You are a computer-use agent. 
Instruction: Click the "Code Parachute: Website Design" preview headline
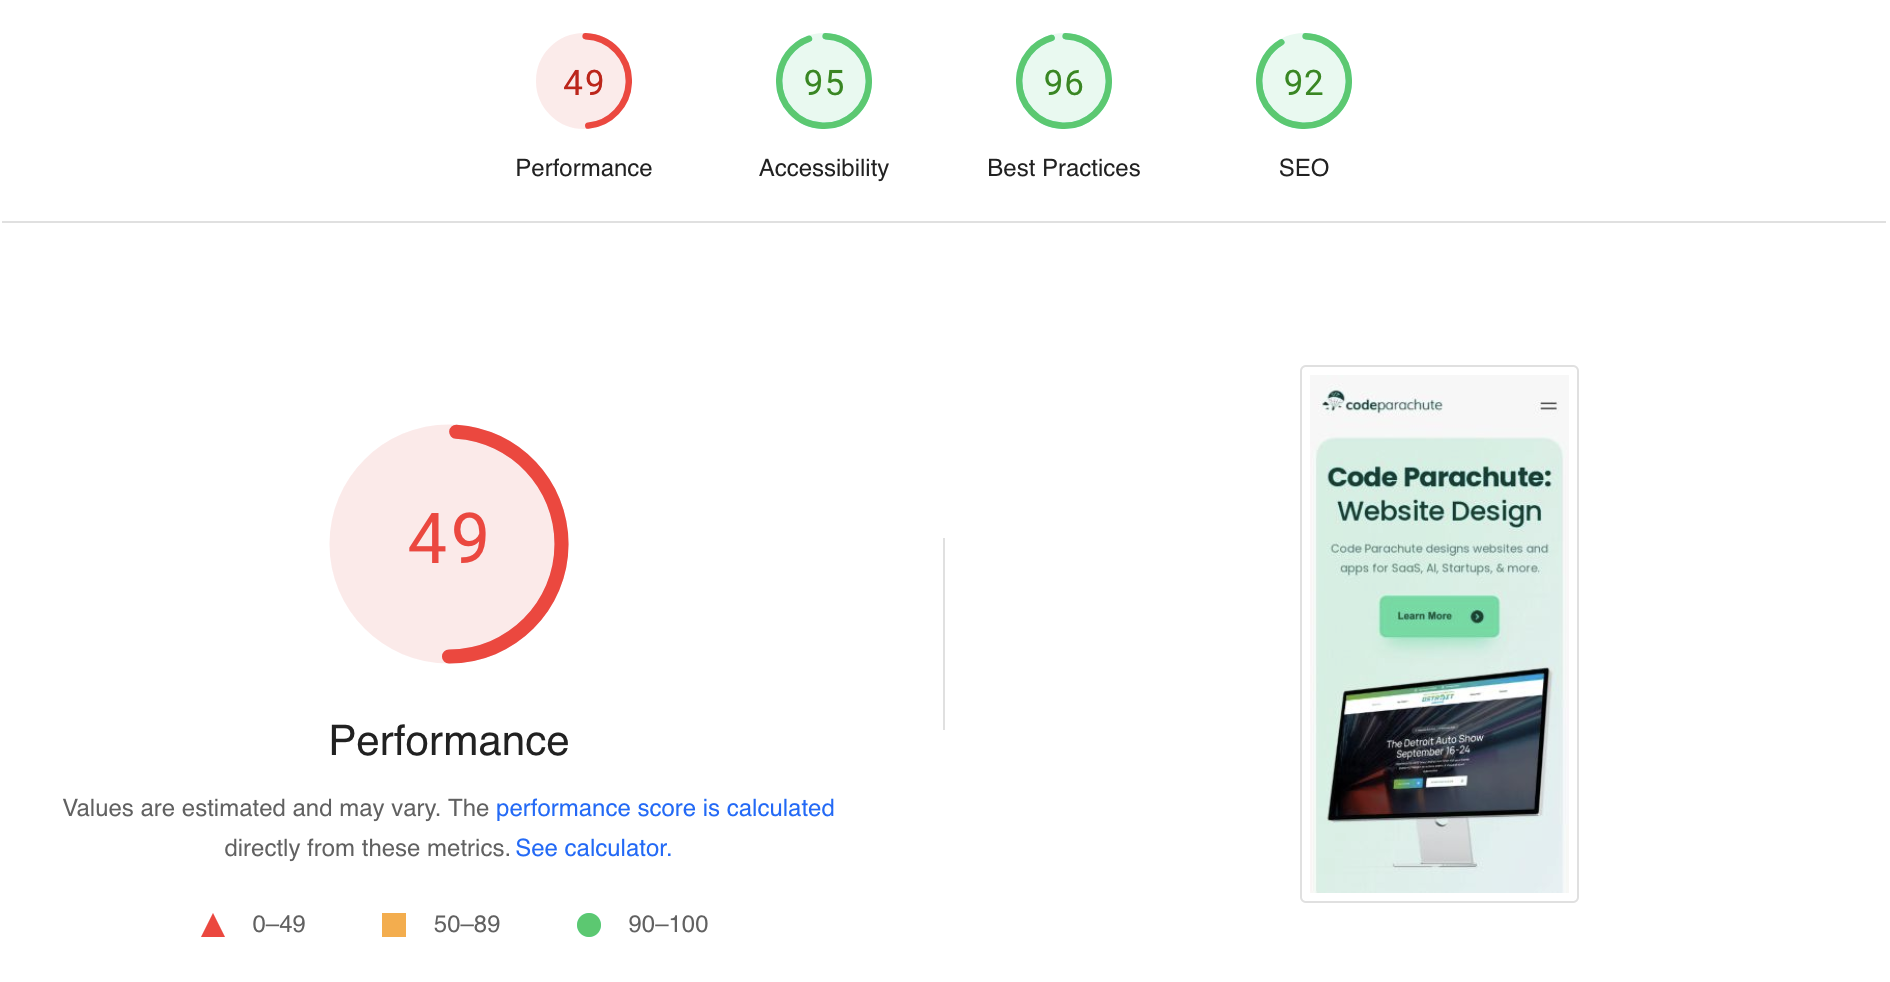(x=1439, y=494)
